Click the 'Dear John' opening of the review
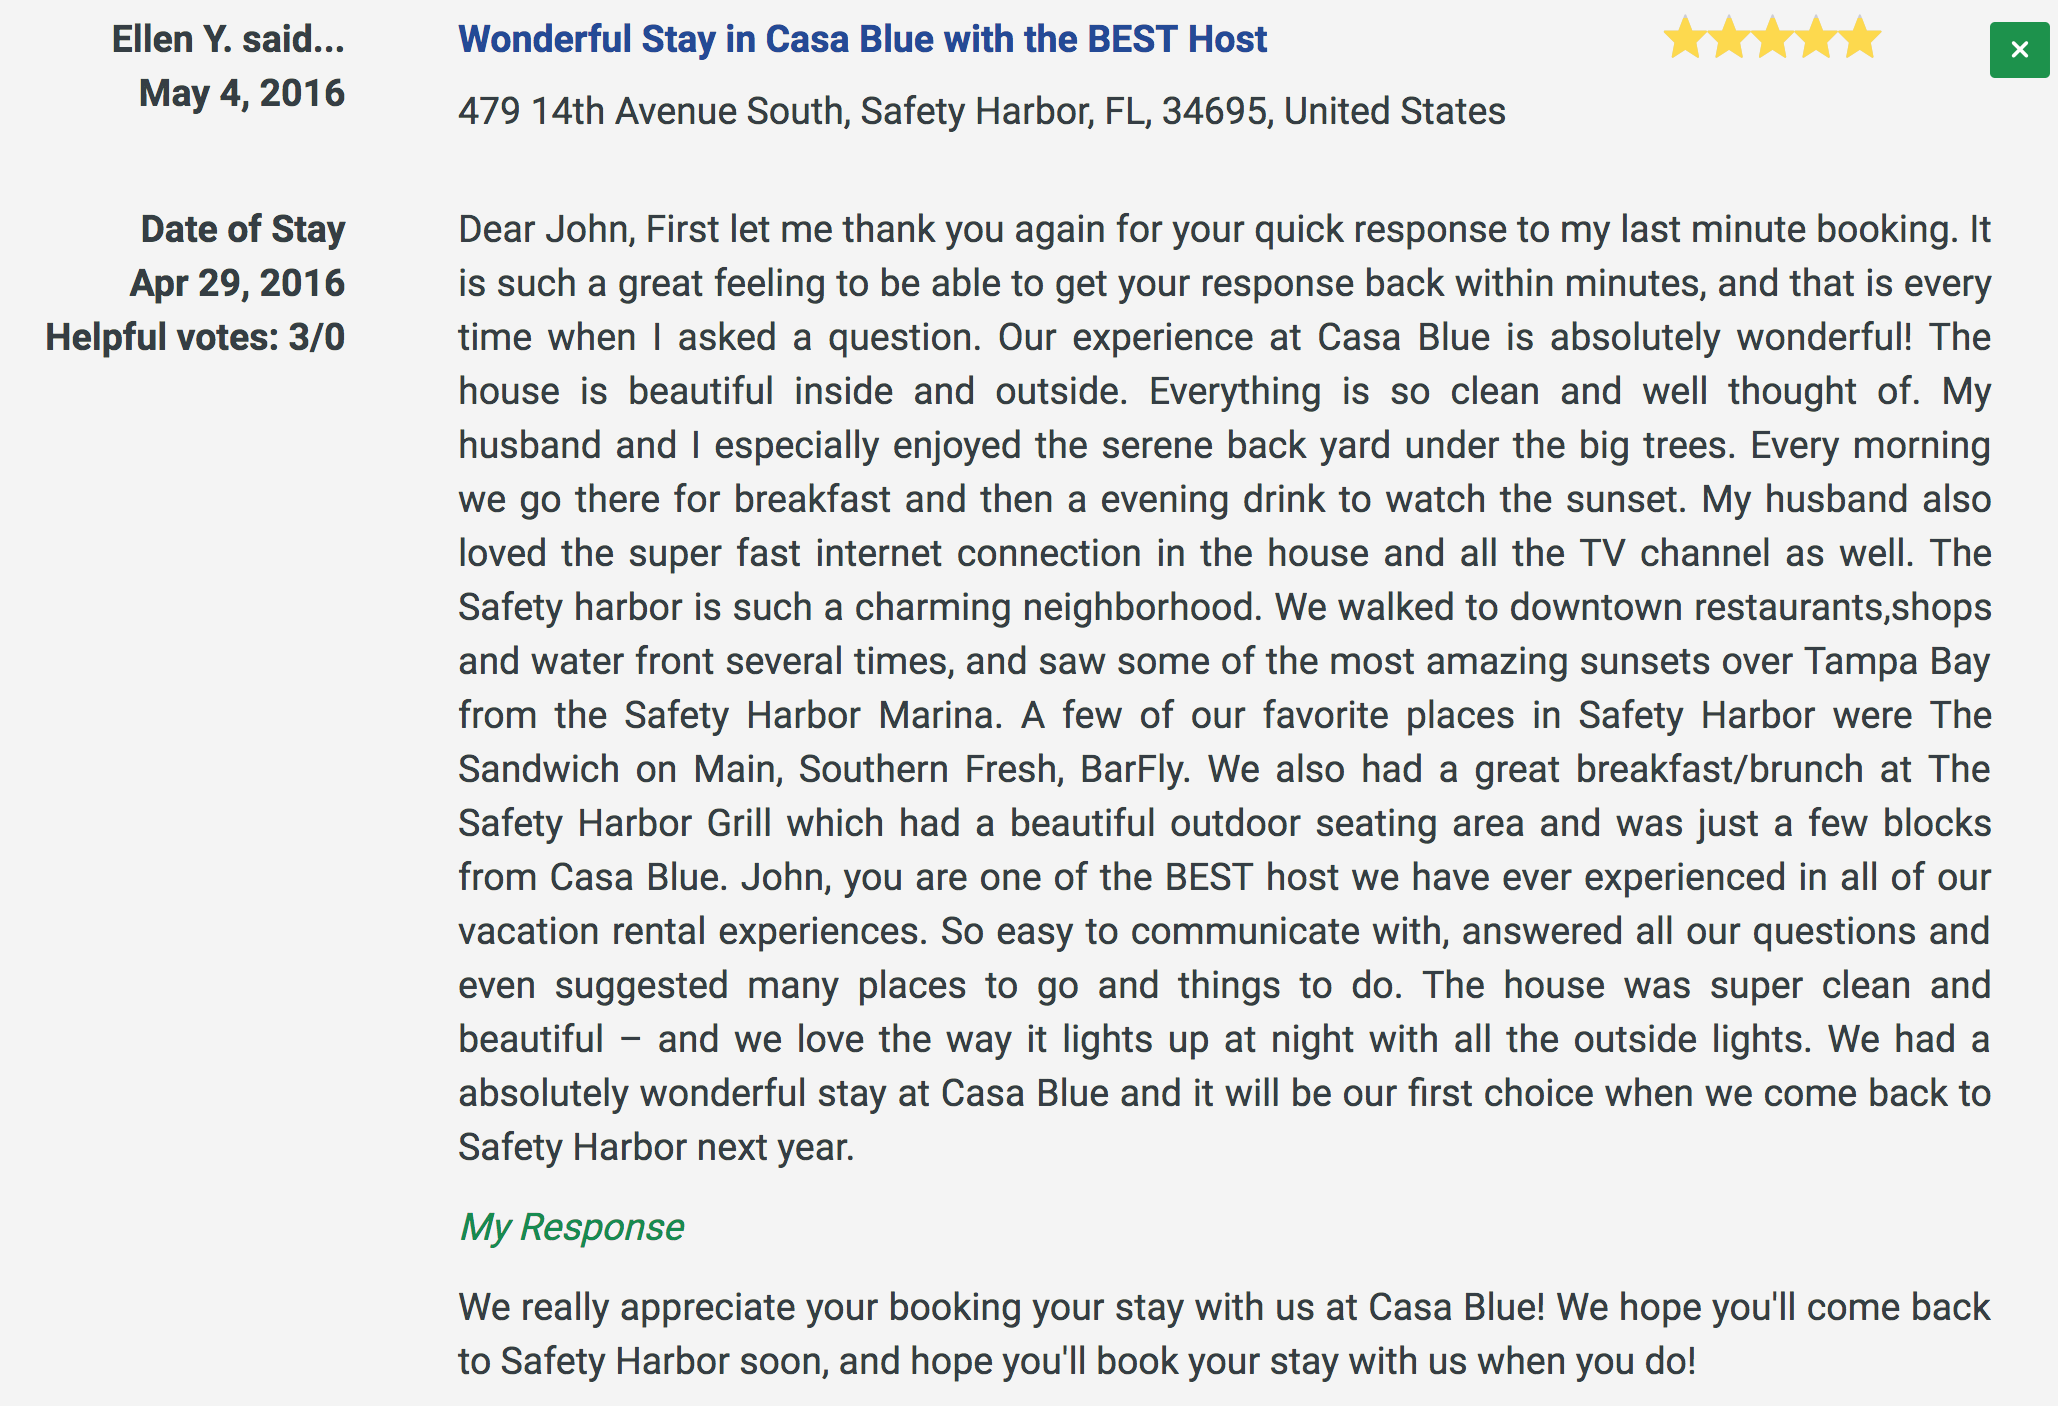Screen dimensions: 2058x1406 (x=547, y=229)
